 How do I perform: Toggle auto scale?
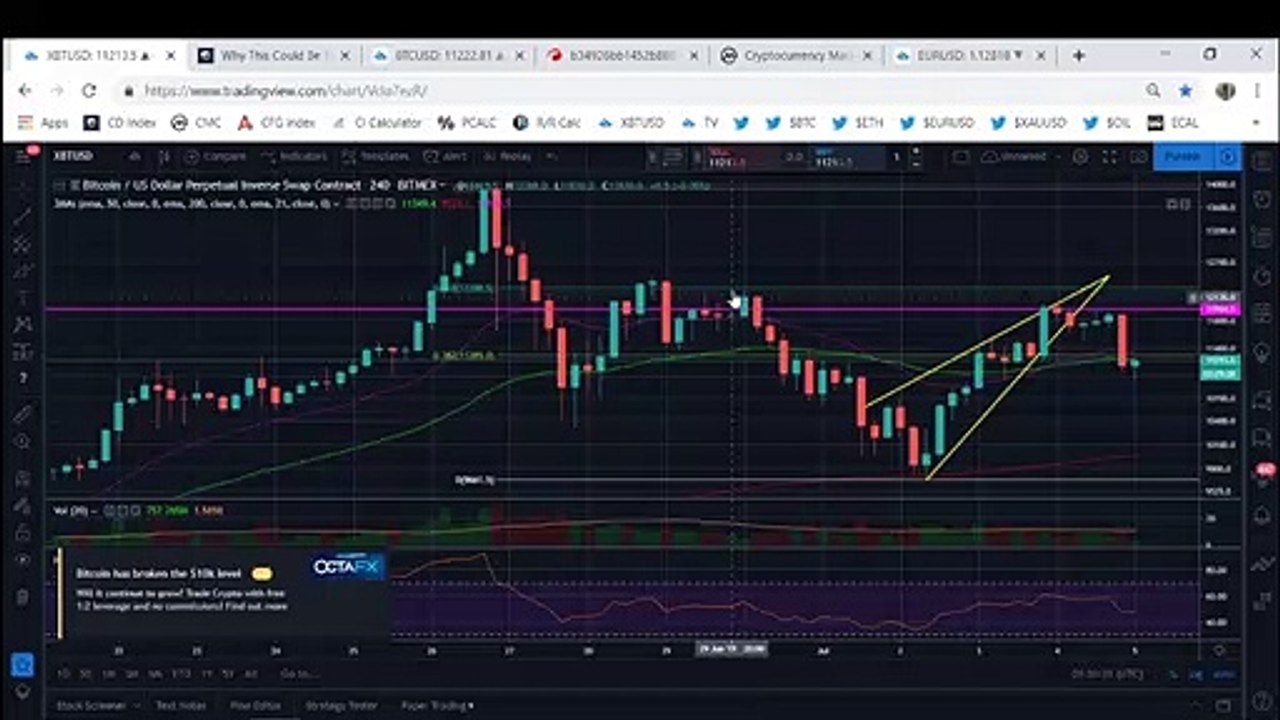1224,674
